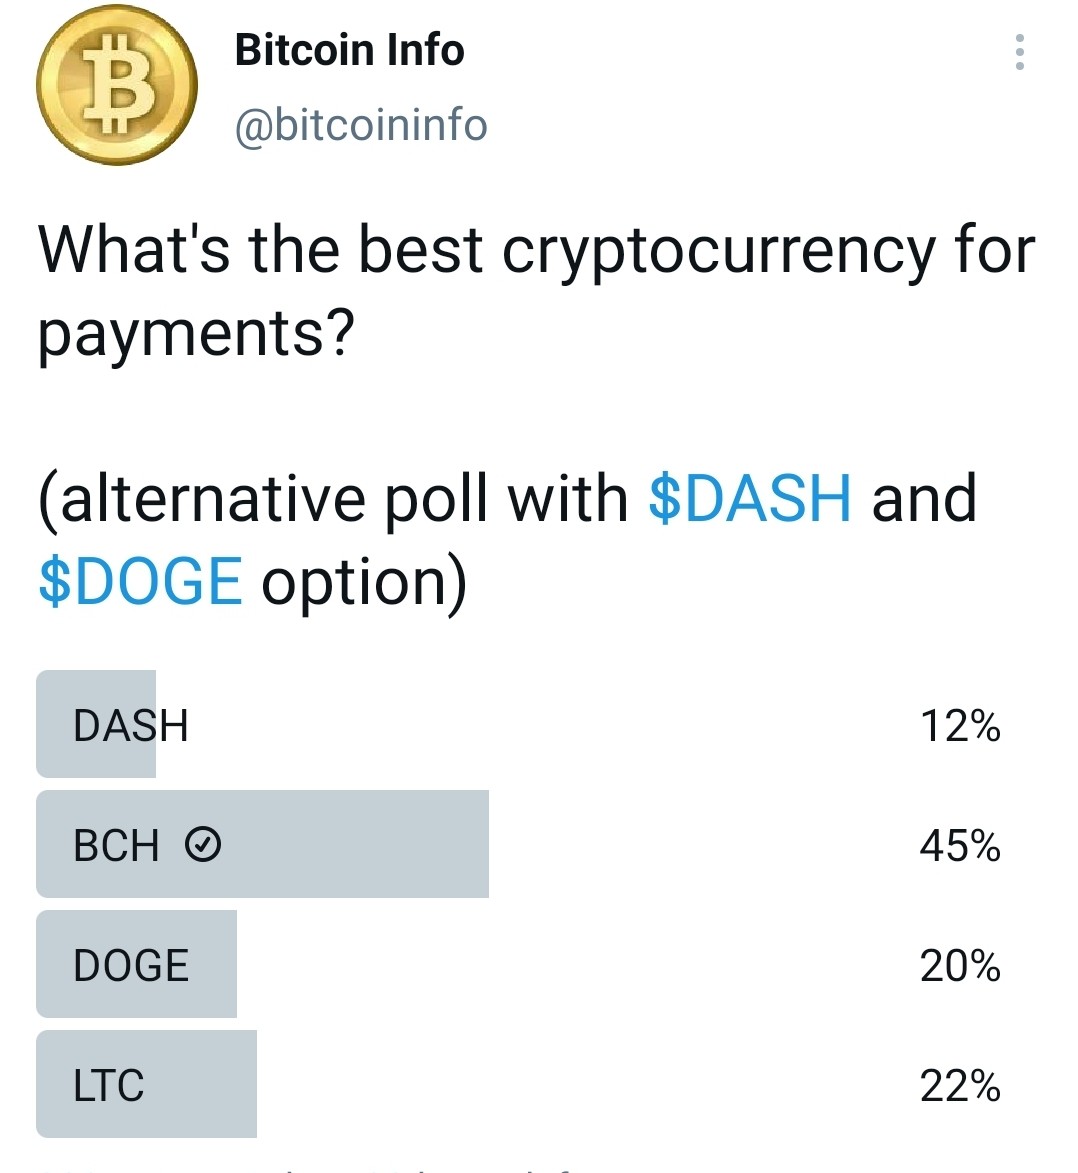Click the 45% result for BCH
Viewport: 1078px width, 1173px height.
[x=960, y=846]
